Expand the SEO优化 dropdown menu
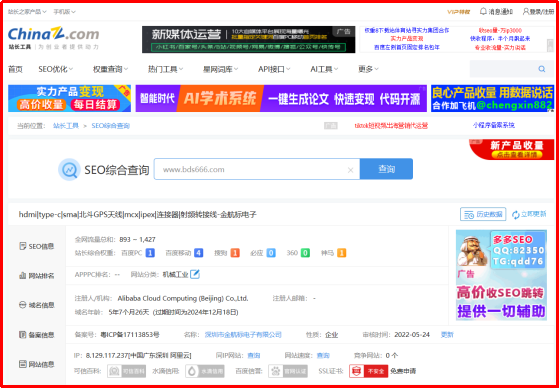The height and width of the screenshot is (389, 559). pos(56,69)
